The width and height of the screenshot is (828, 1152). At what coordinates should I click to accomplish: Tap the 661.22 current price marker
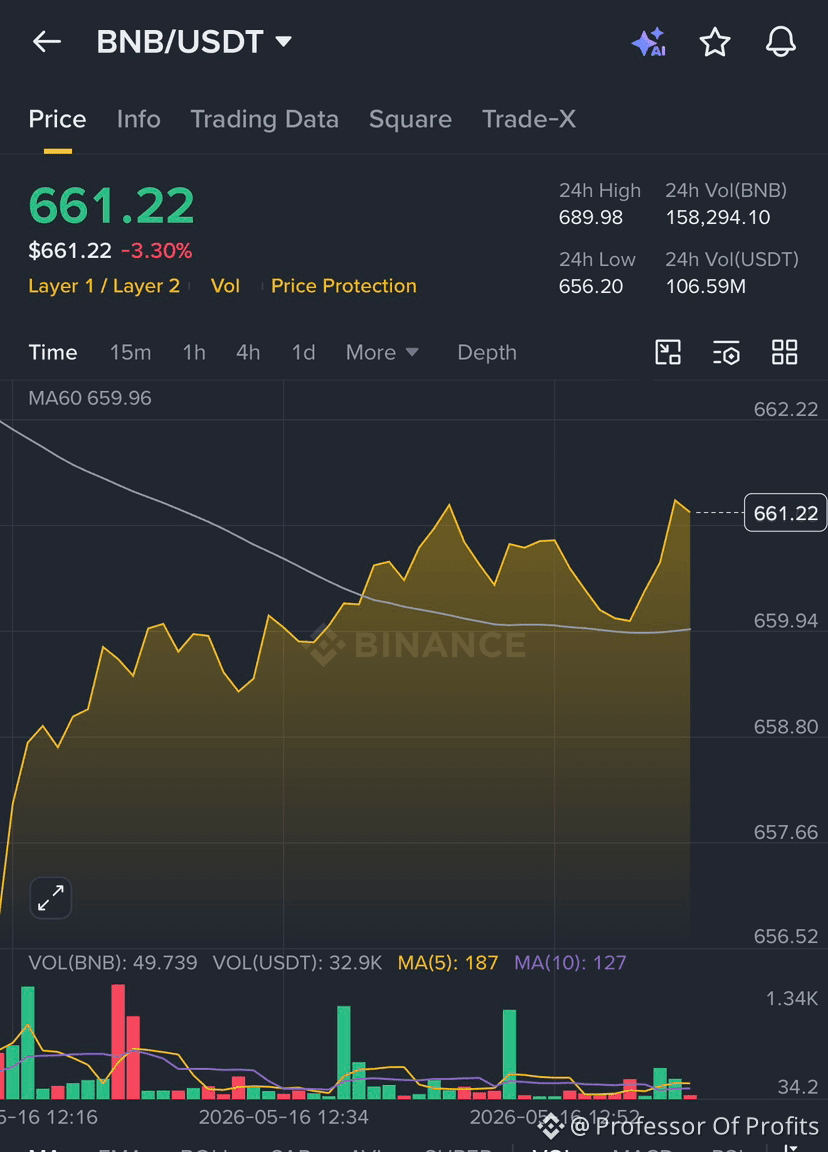pos(785,513)
